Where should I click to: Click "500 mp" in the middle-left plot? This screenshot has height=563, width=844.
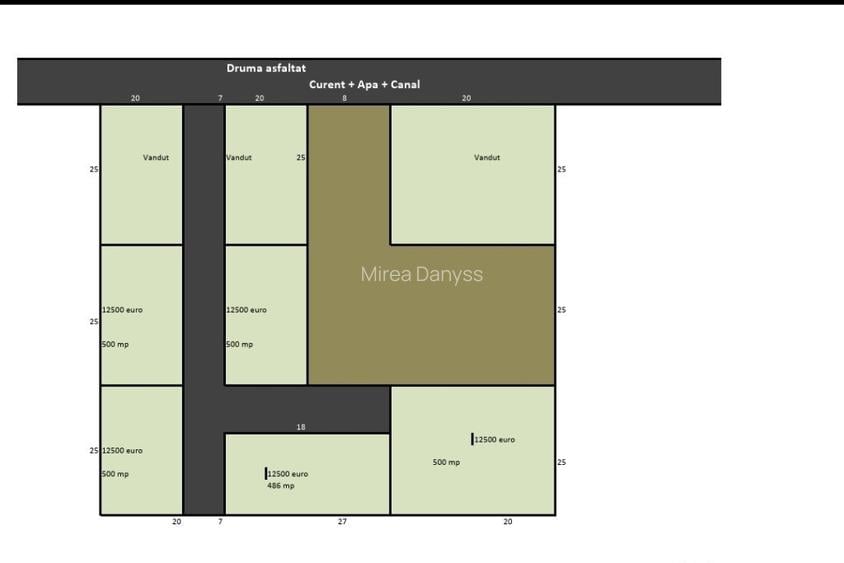click(x=116, y=344)
